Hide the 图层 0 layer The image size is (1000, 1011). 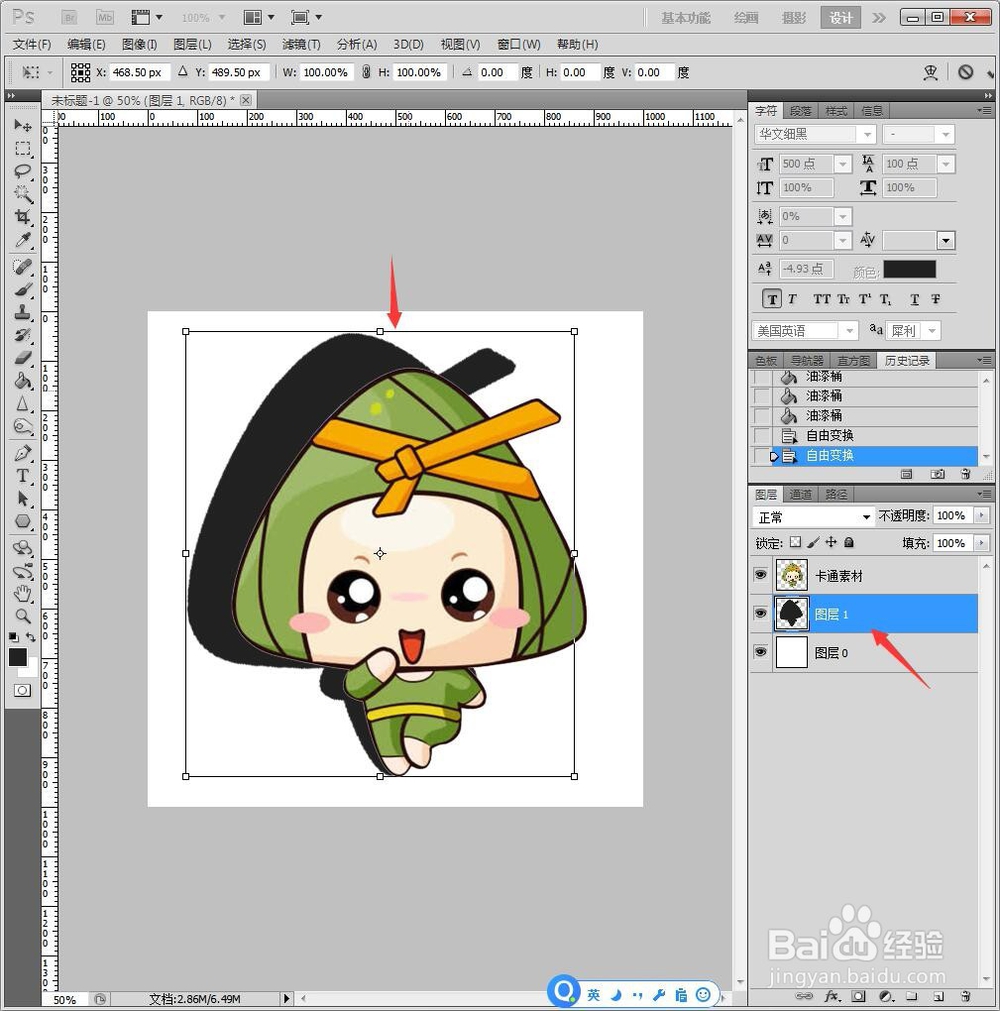[x=761, y=651]
